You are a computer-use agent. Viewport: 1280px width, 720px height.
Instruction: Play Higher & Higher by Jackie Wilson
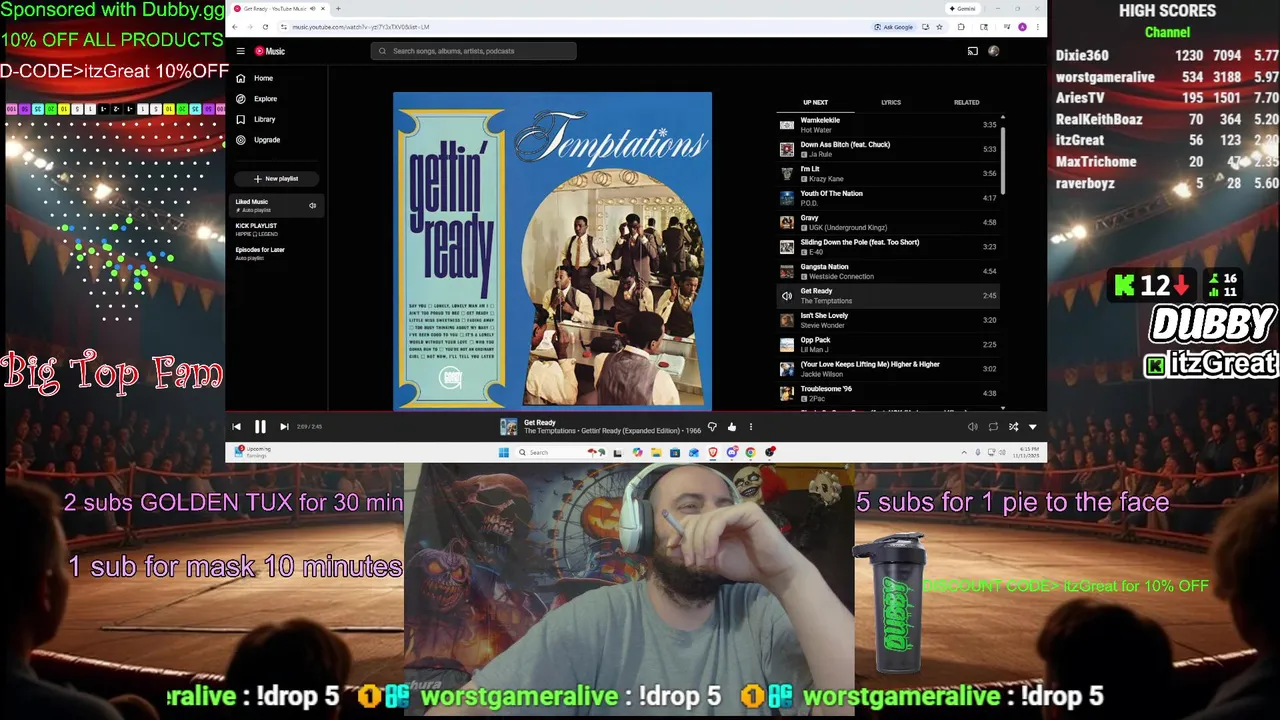(x=888, y=369)
